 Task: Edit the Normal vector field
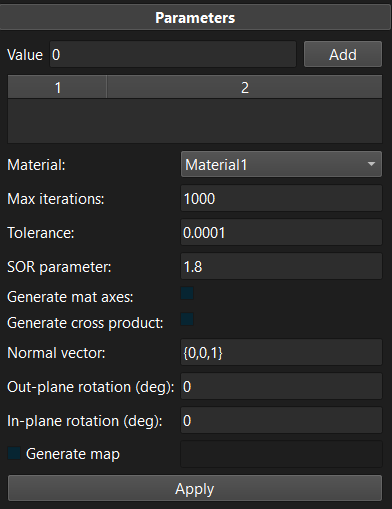[x=281, y=352]
